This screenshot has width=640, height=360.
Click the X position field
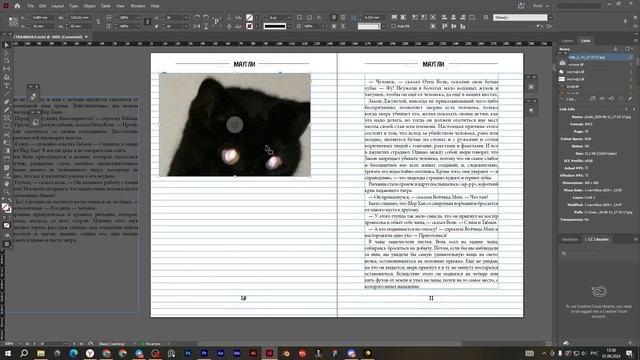coord(42,18)
